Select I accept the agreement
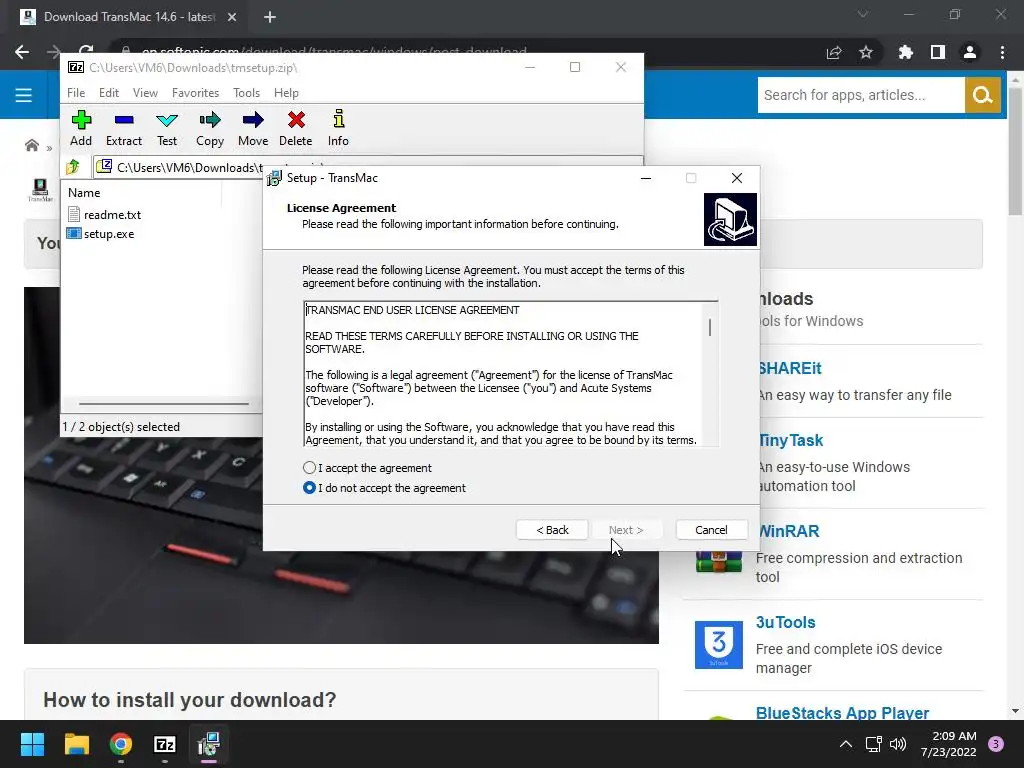 click(x=310, y=468)
